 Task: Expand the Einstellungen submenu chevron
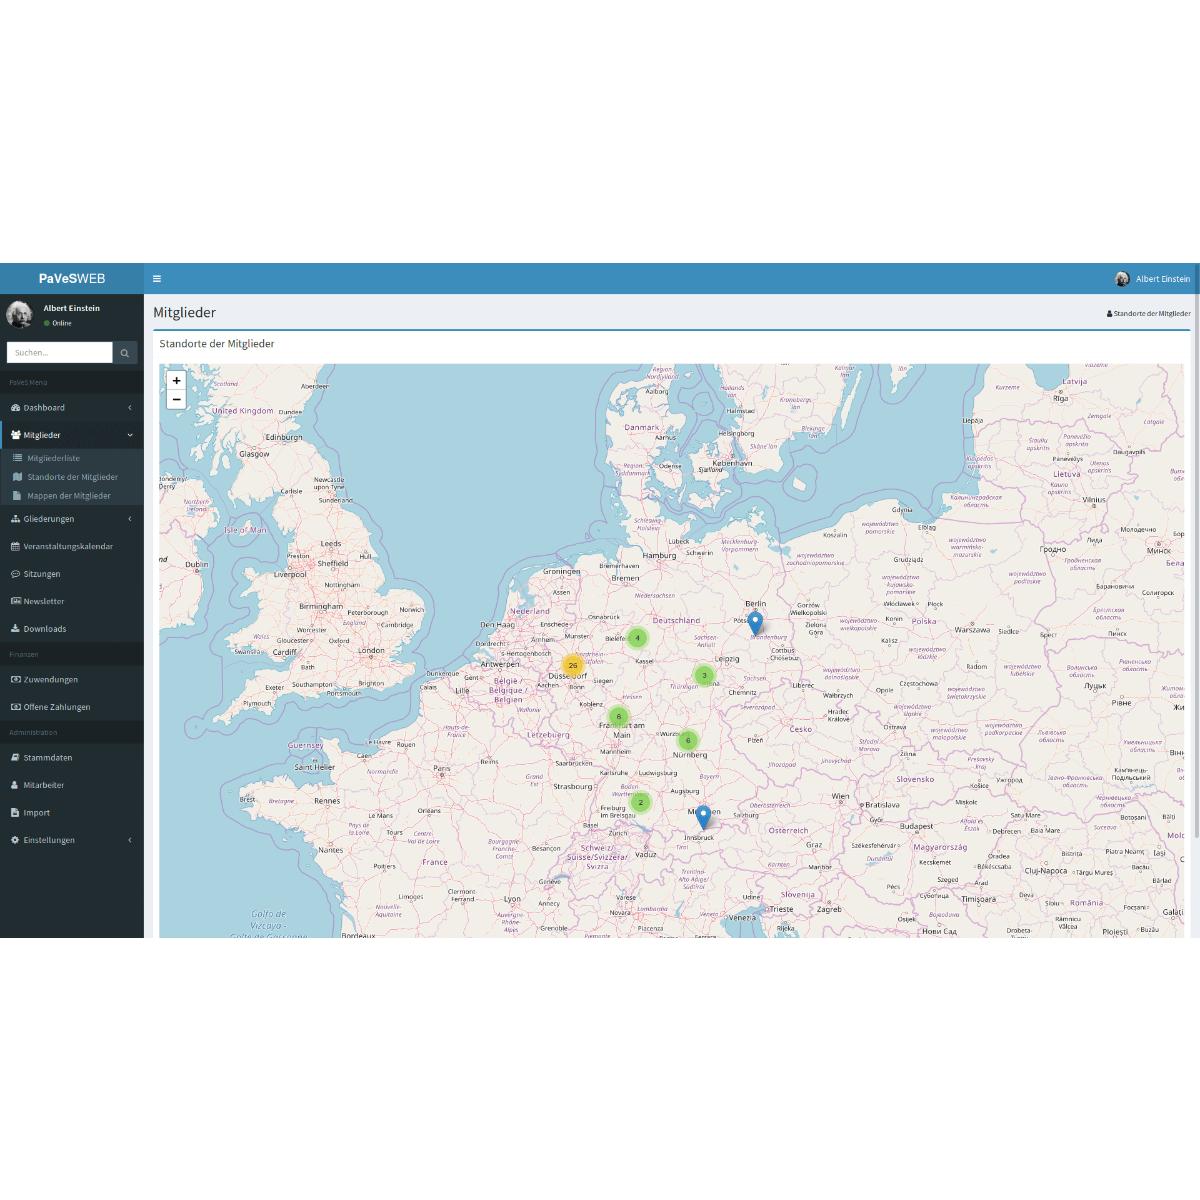[x=130, y=840]
